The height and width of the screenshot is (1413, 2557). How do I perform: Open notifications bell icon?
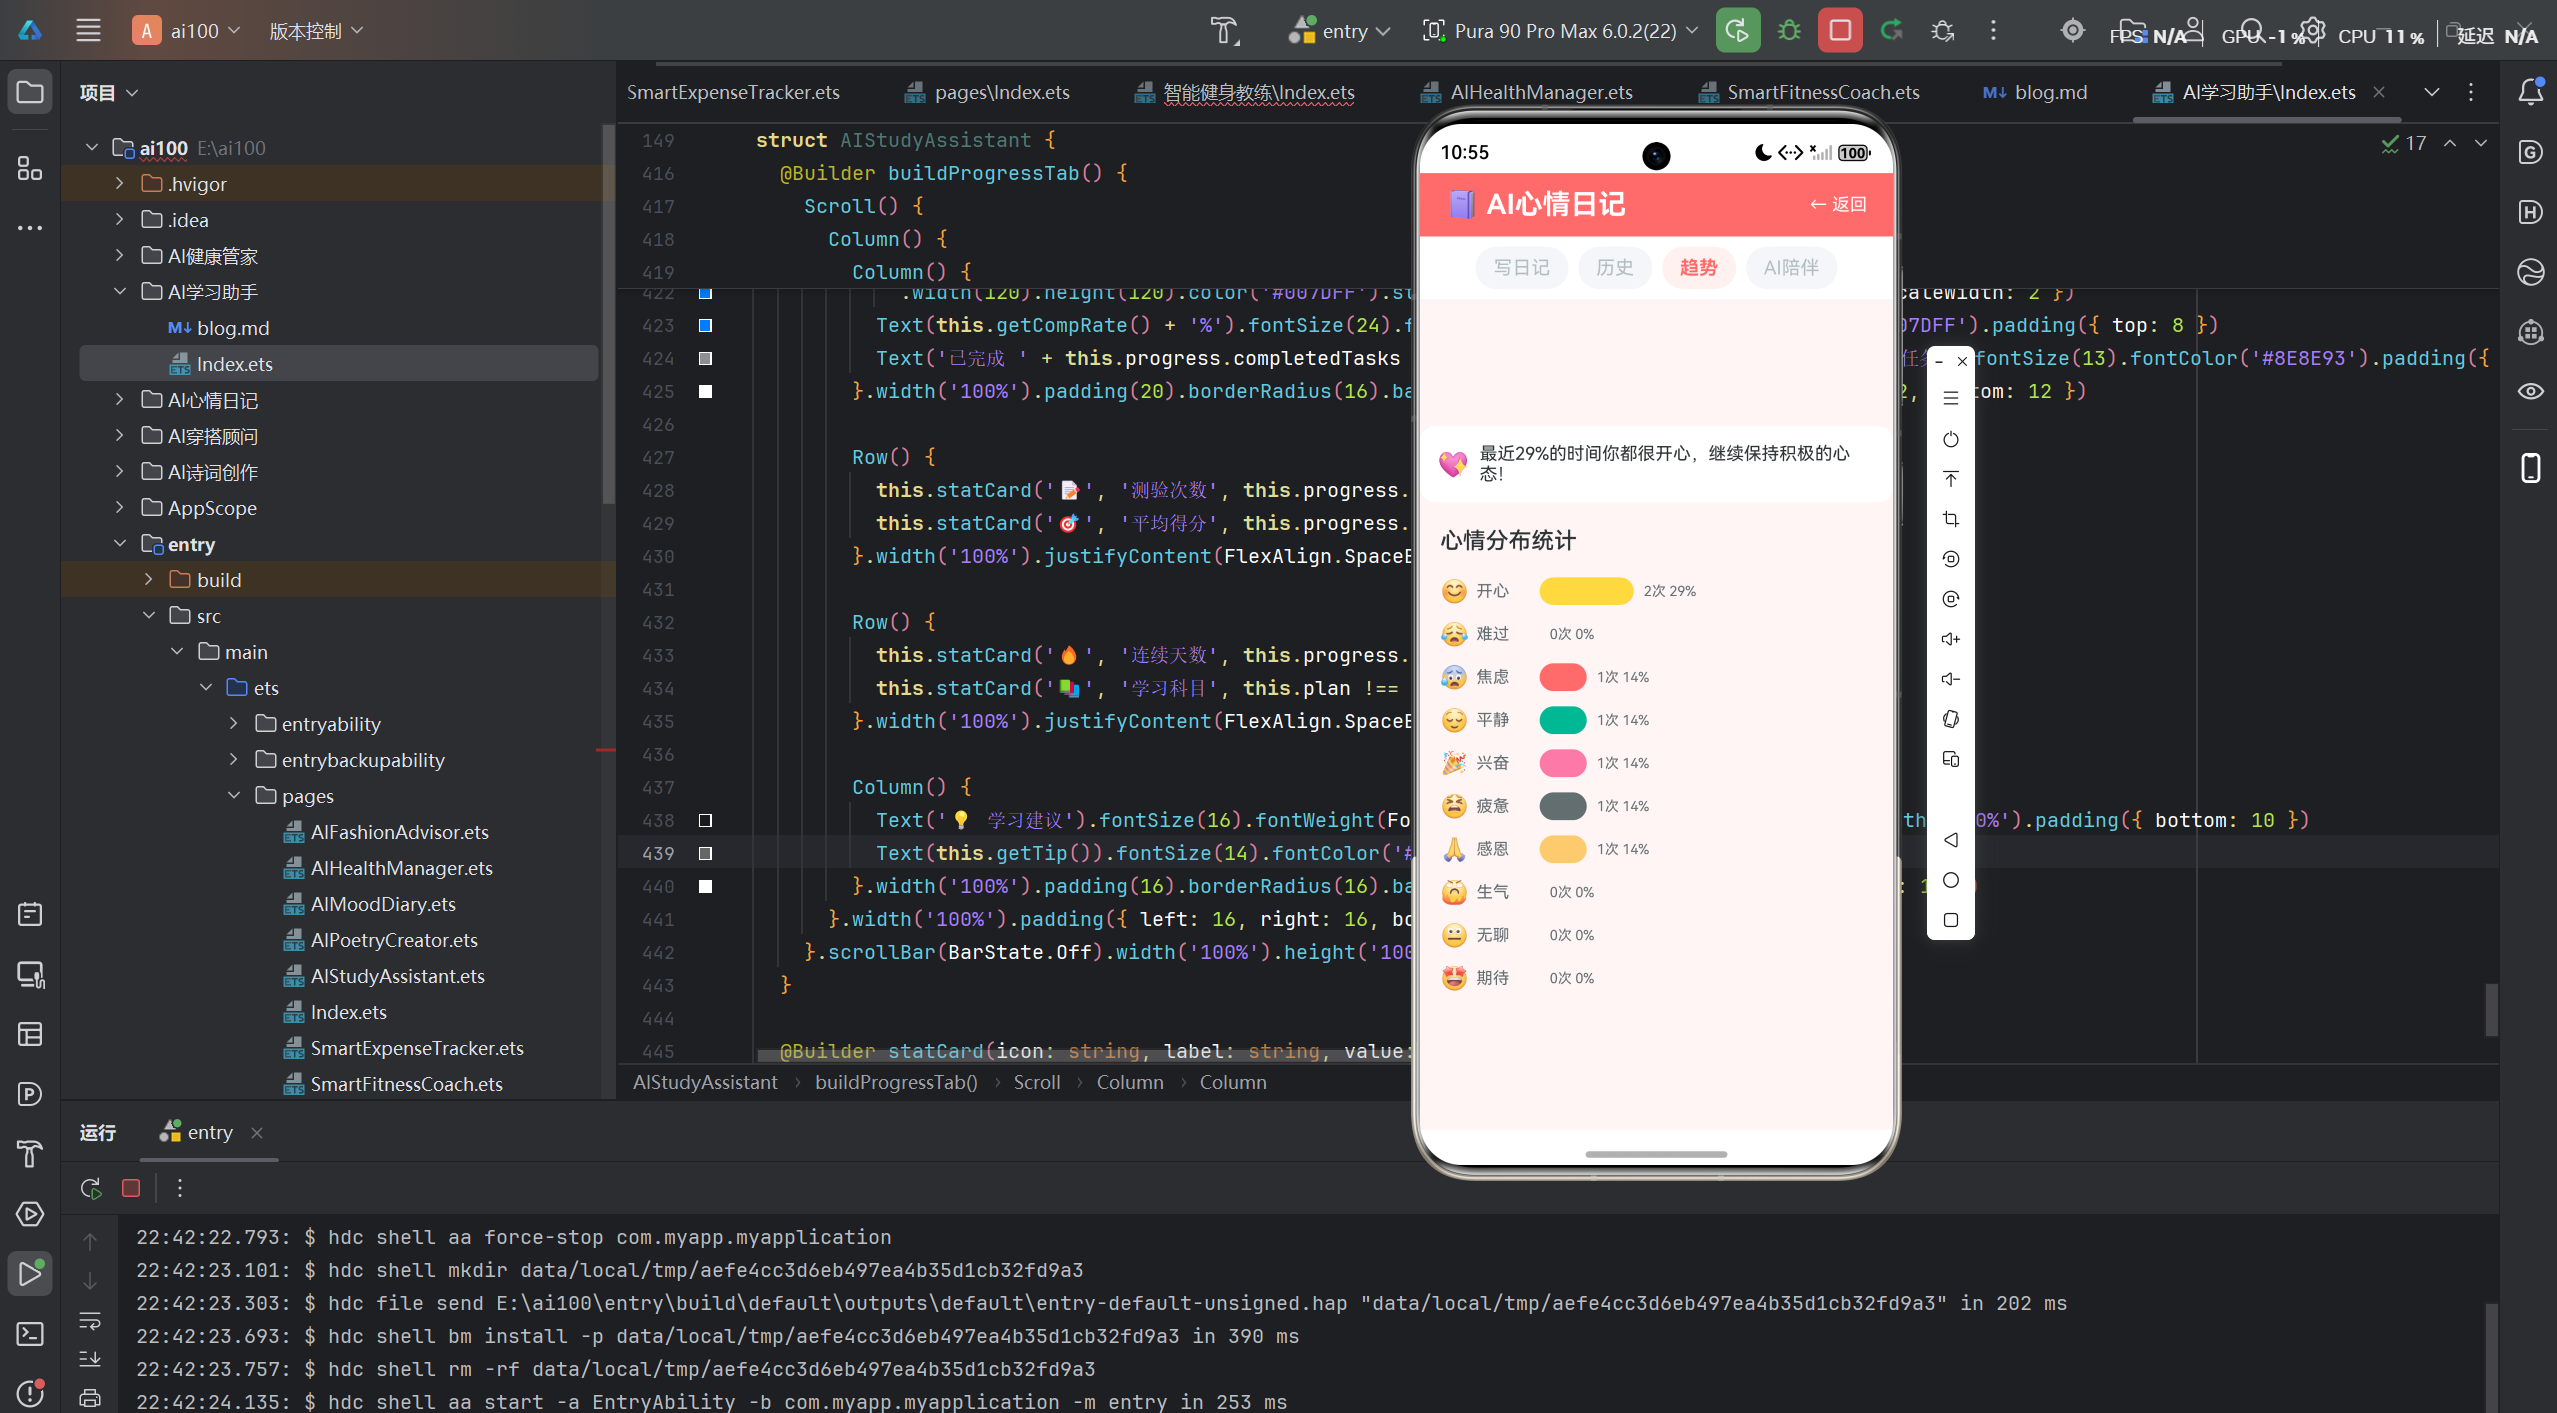click(2530, 92)
